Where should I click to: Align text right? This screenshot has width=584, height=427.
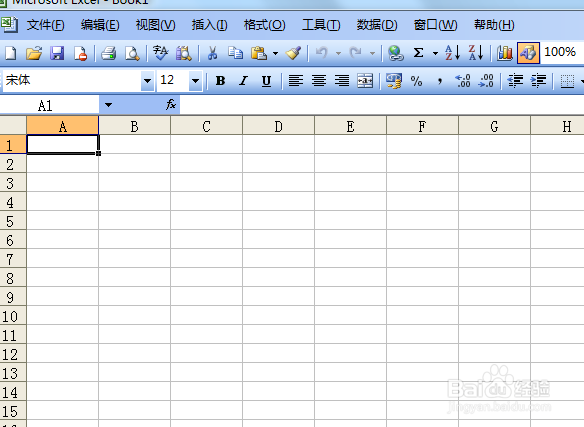[x=342, y=80]
